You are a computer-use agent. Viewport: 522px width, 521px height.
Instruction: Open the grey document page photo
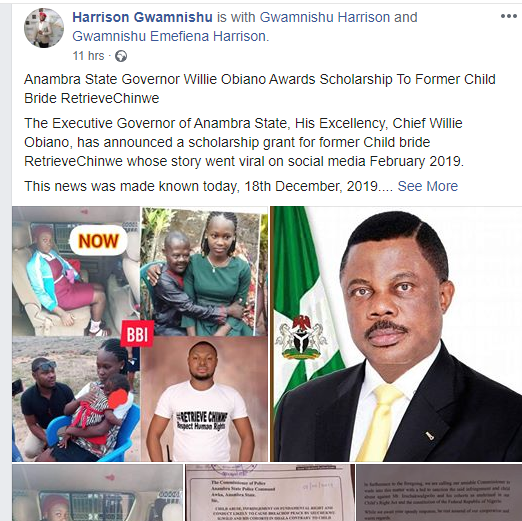pyautogui.click(x=439, y=493)
